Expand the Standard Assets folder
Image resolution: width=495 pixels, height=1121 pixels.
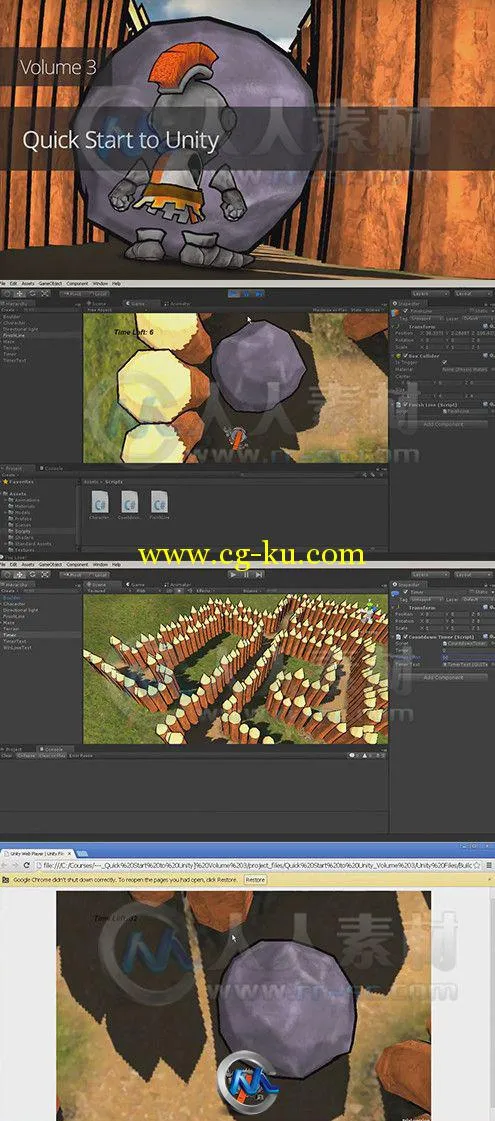pyautogui.click(x=31, y=544)
